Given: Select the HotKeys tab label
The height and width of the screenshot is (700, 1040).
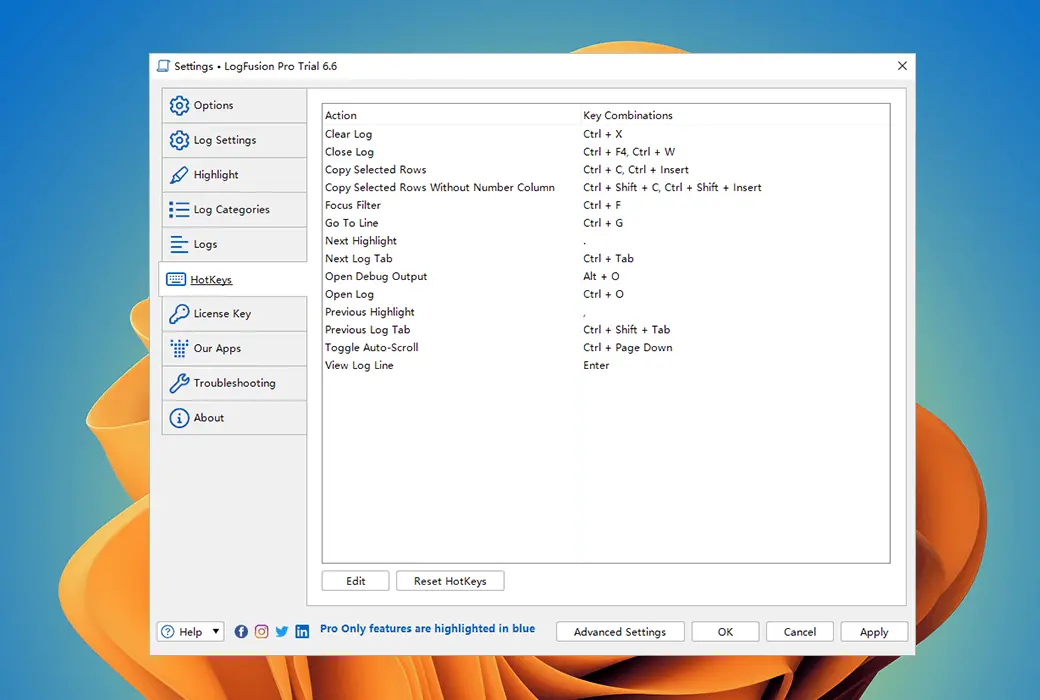Looking at the screenshot, I should (x=211, y=280).
